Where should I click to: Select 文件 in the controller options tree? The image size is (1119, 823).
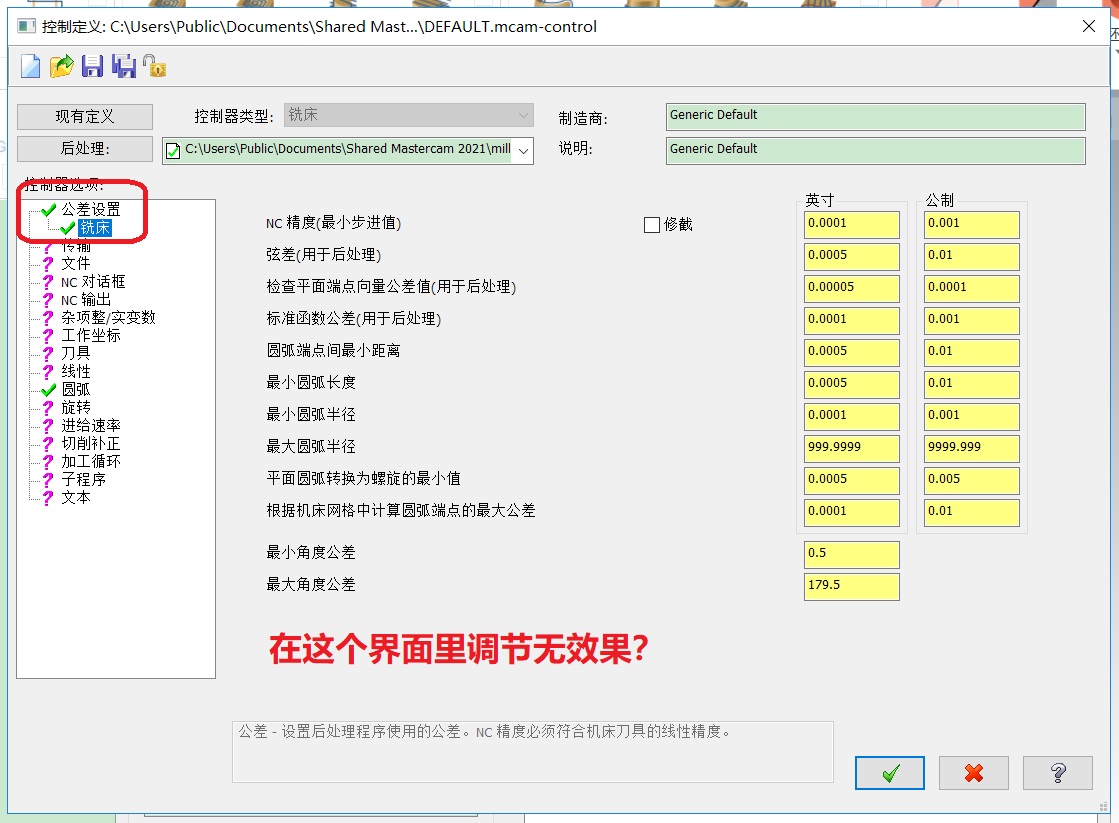tap(76, 263)
